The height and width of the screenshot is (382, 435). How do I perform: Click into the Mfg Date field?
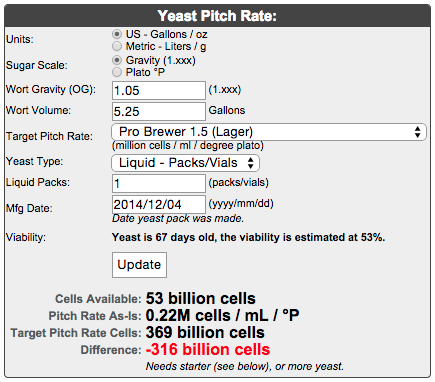159,204
